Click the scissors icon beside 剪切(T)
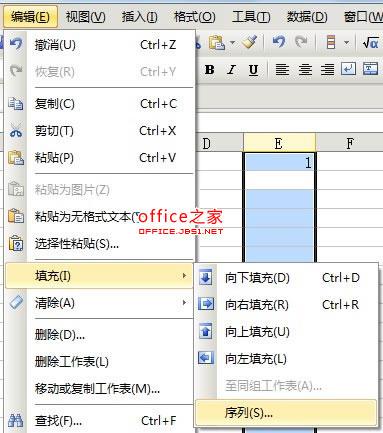Viewport: 383px width, 433px height. 16,131
